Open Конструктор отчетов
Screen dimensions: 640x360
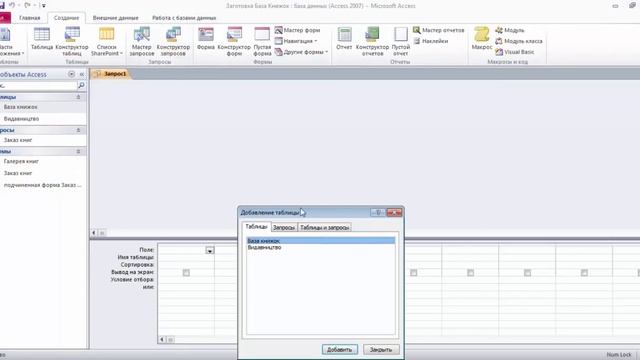click(372, 41)
